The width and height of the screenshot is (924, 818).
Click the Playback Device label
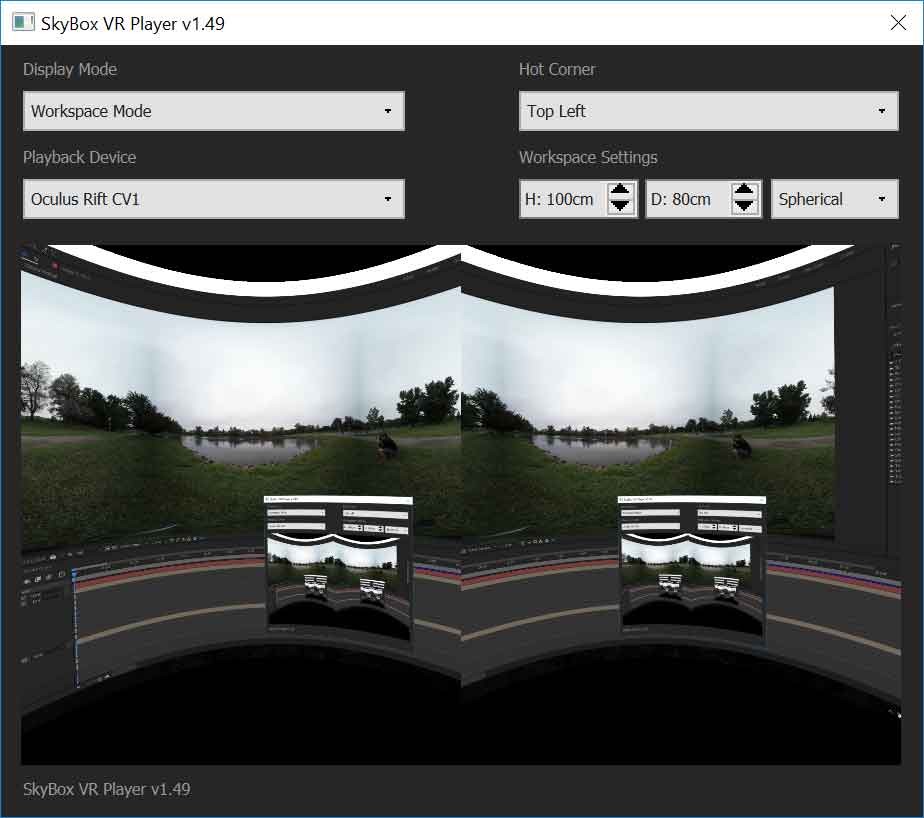[80, 157]
